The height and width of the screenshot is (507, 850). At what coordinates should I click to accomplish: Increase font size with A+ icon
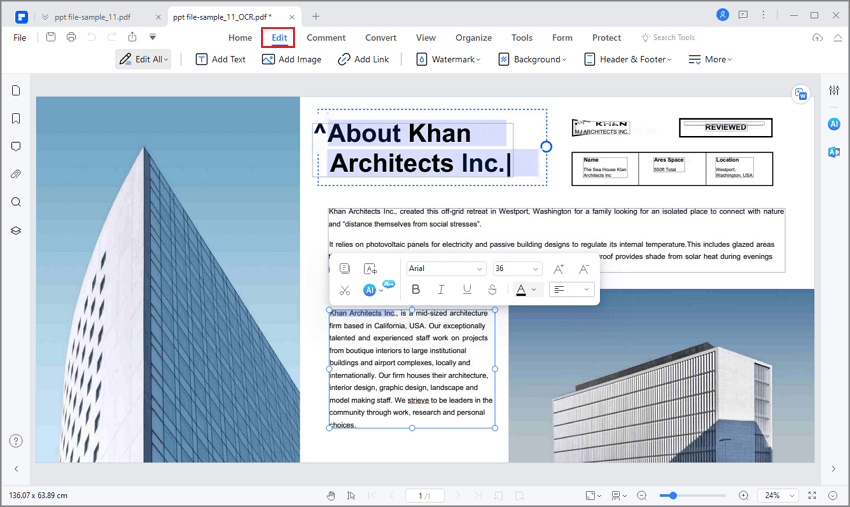558,268
